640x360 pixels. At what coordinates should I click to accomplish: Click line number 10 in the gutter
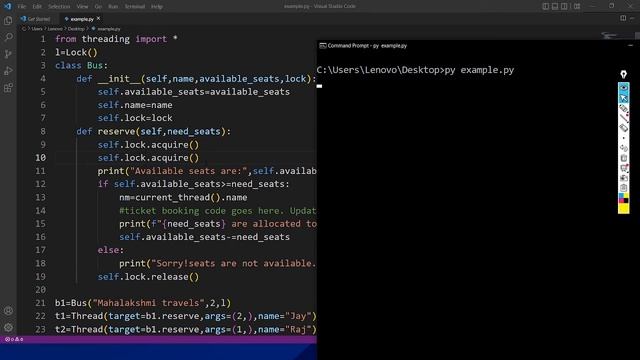coord(40,158)
